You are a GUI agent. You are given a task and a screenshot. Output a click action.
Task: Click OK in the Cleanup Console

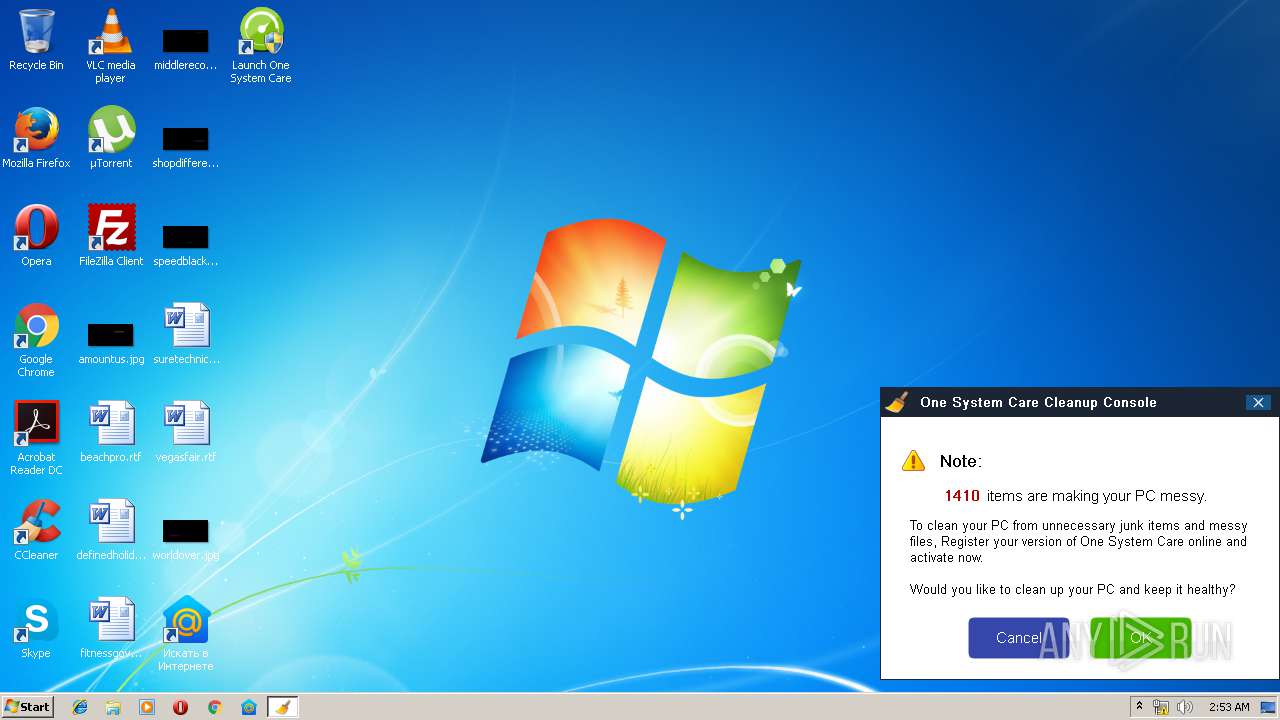click(x=1141, y=638)
